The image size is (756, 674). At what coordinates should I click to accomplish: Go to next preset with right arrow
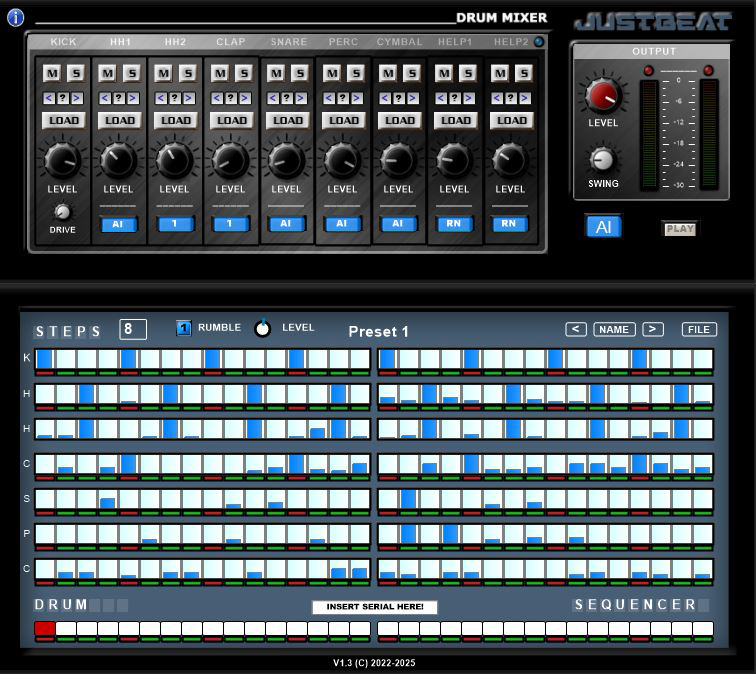click(x=653, y=329)
